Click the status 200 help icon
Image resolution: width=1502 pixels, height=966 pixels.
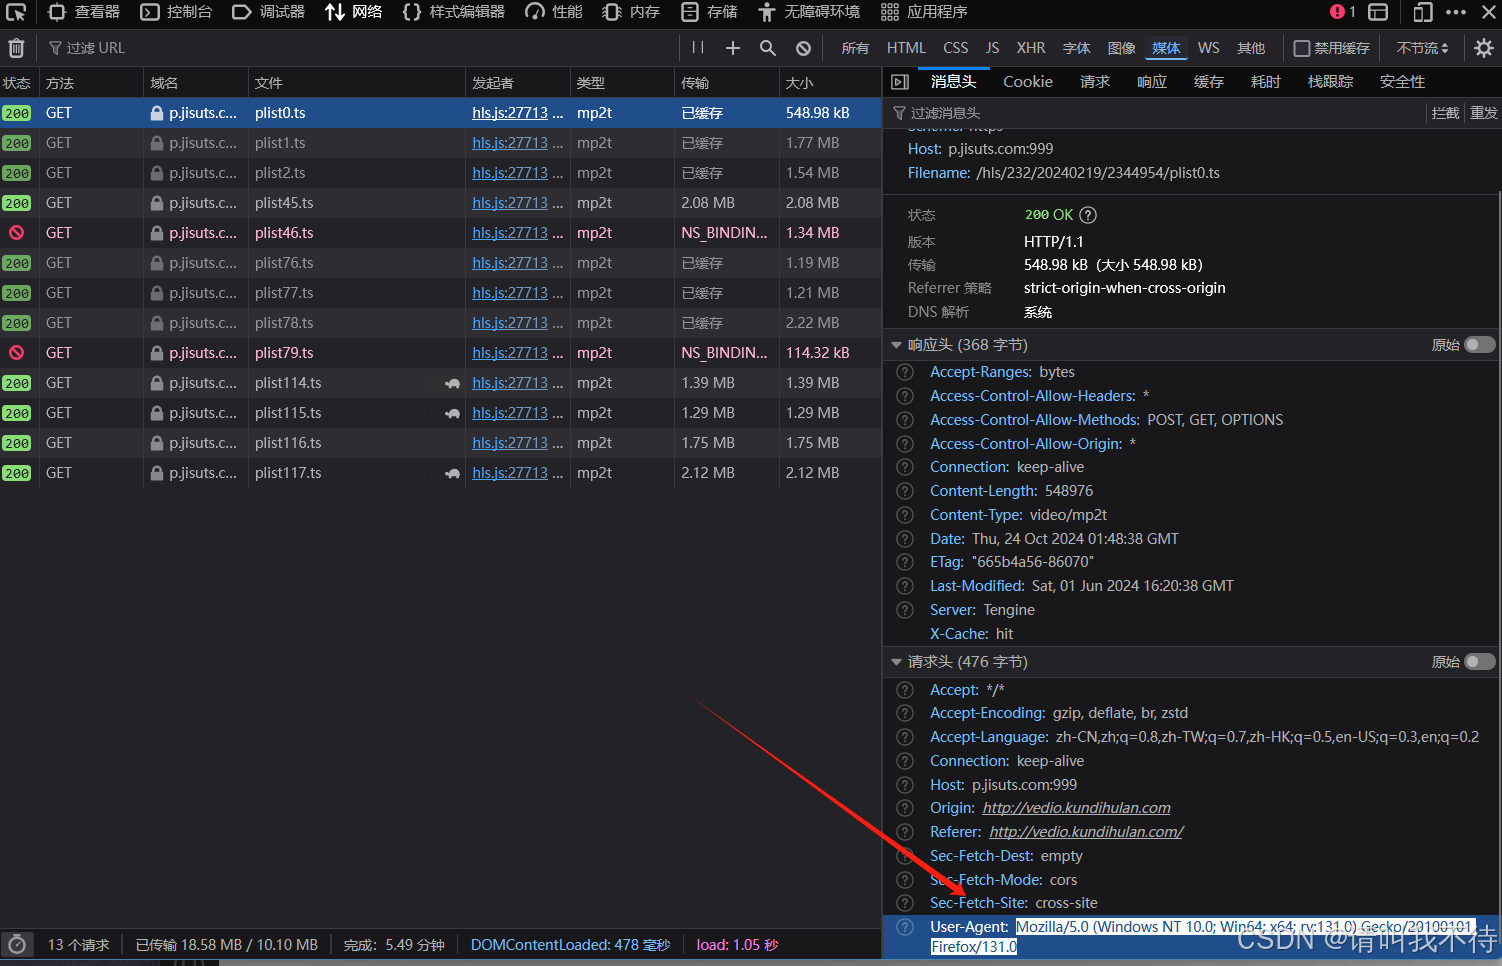click(x=1088, y=215)
